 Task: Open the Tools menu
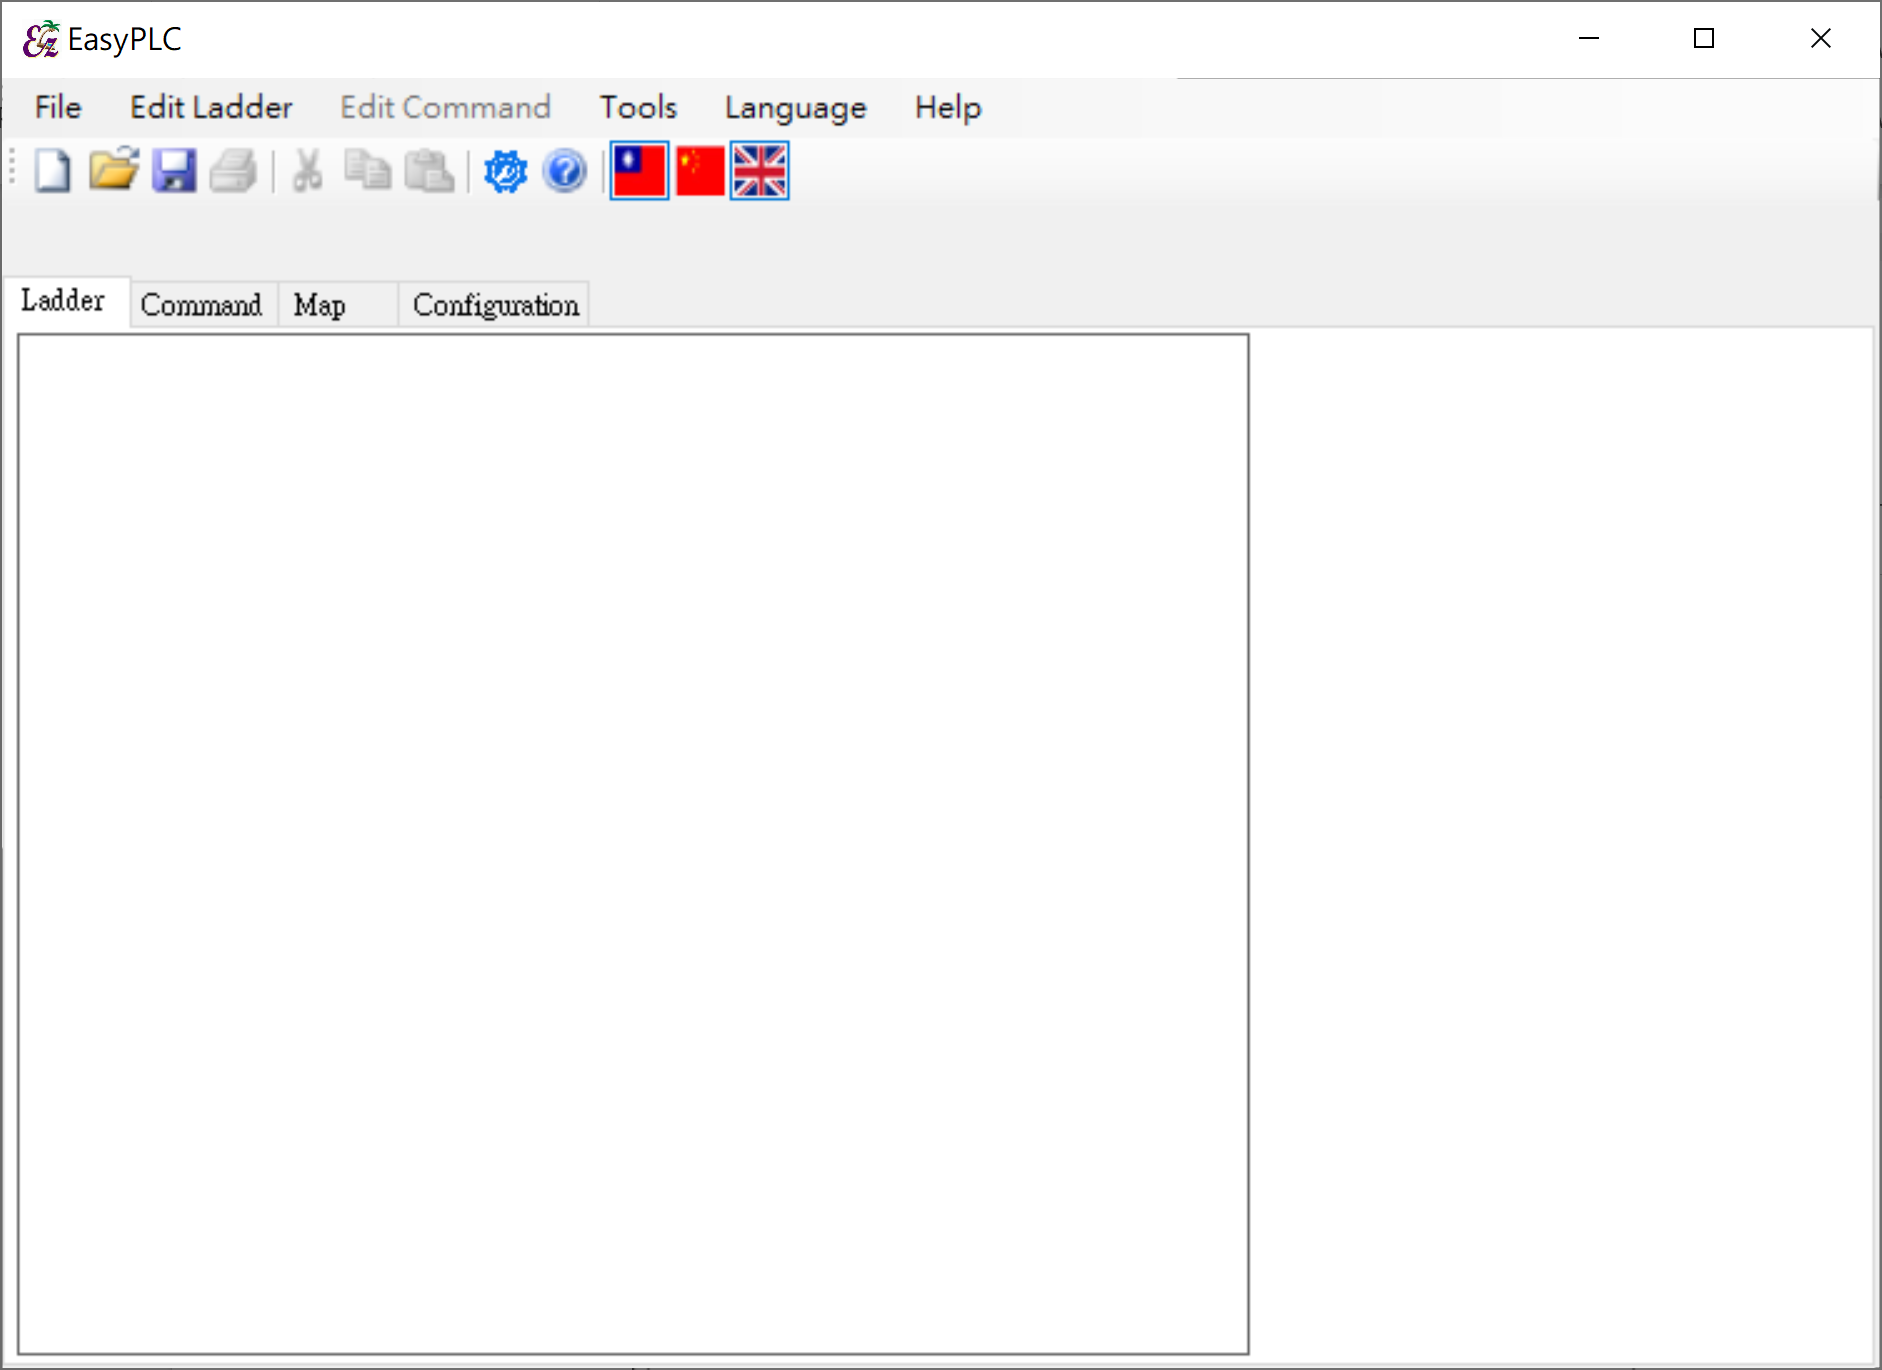(638, 107)
